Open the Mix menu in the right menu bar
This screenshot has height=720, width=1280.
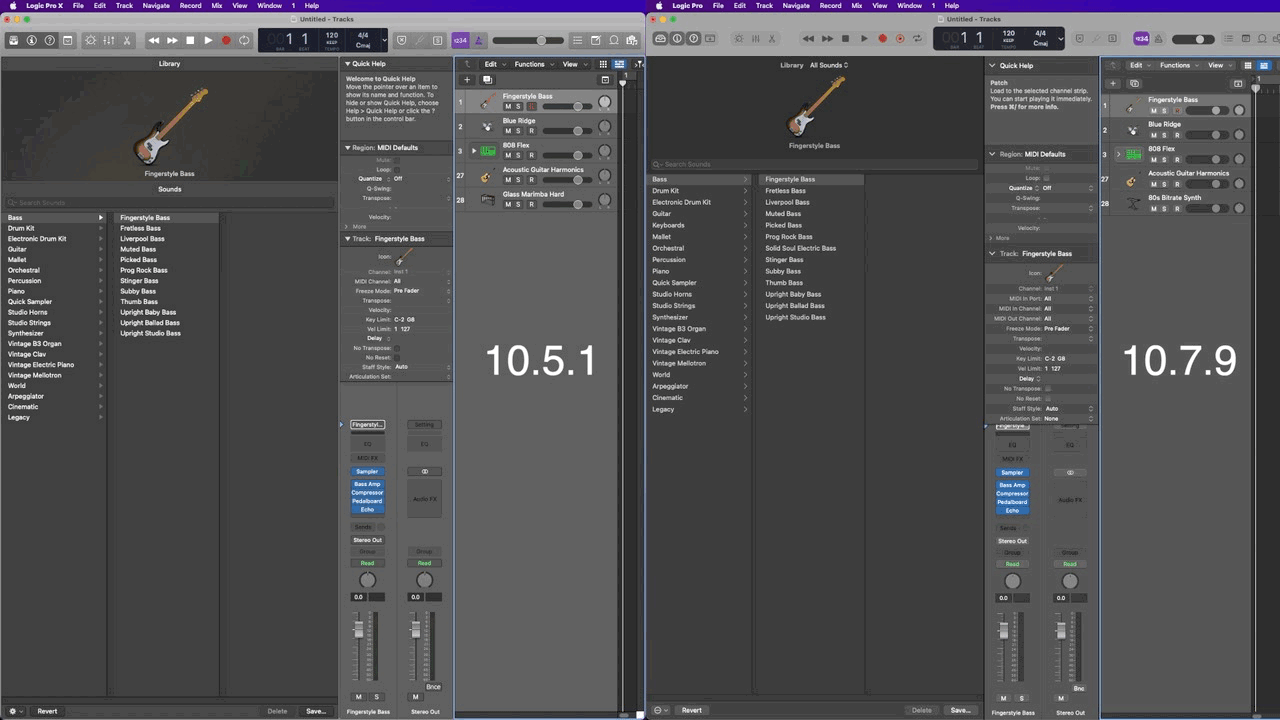tap(857, 5)
